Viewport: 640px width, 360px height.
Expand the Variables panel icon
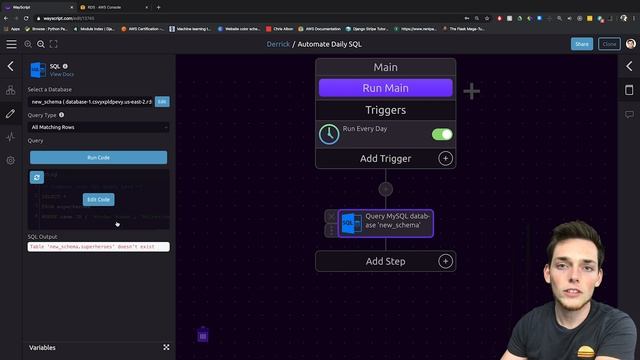(166, 347)
